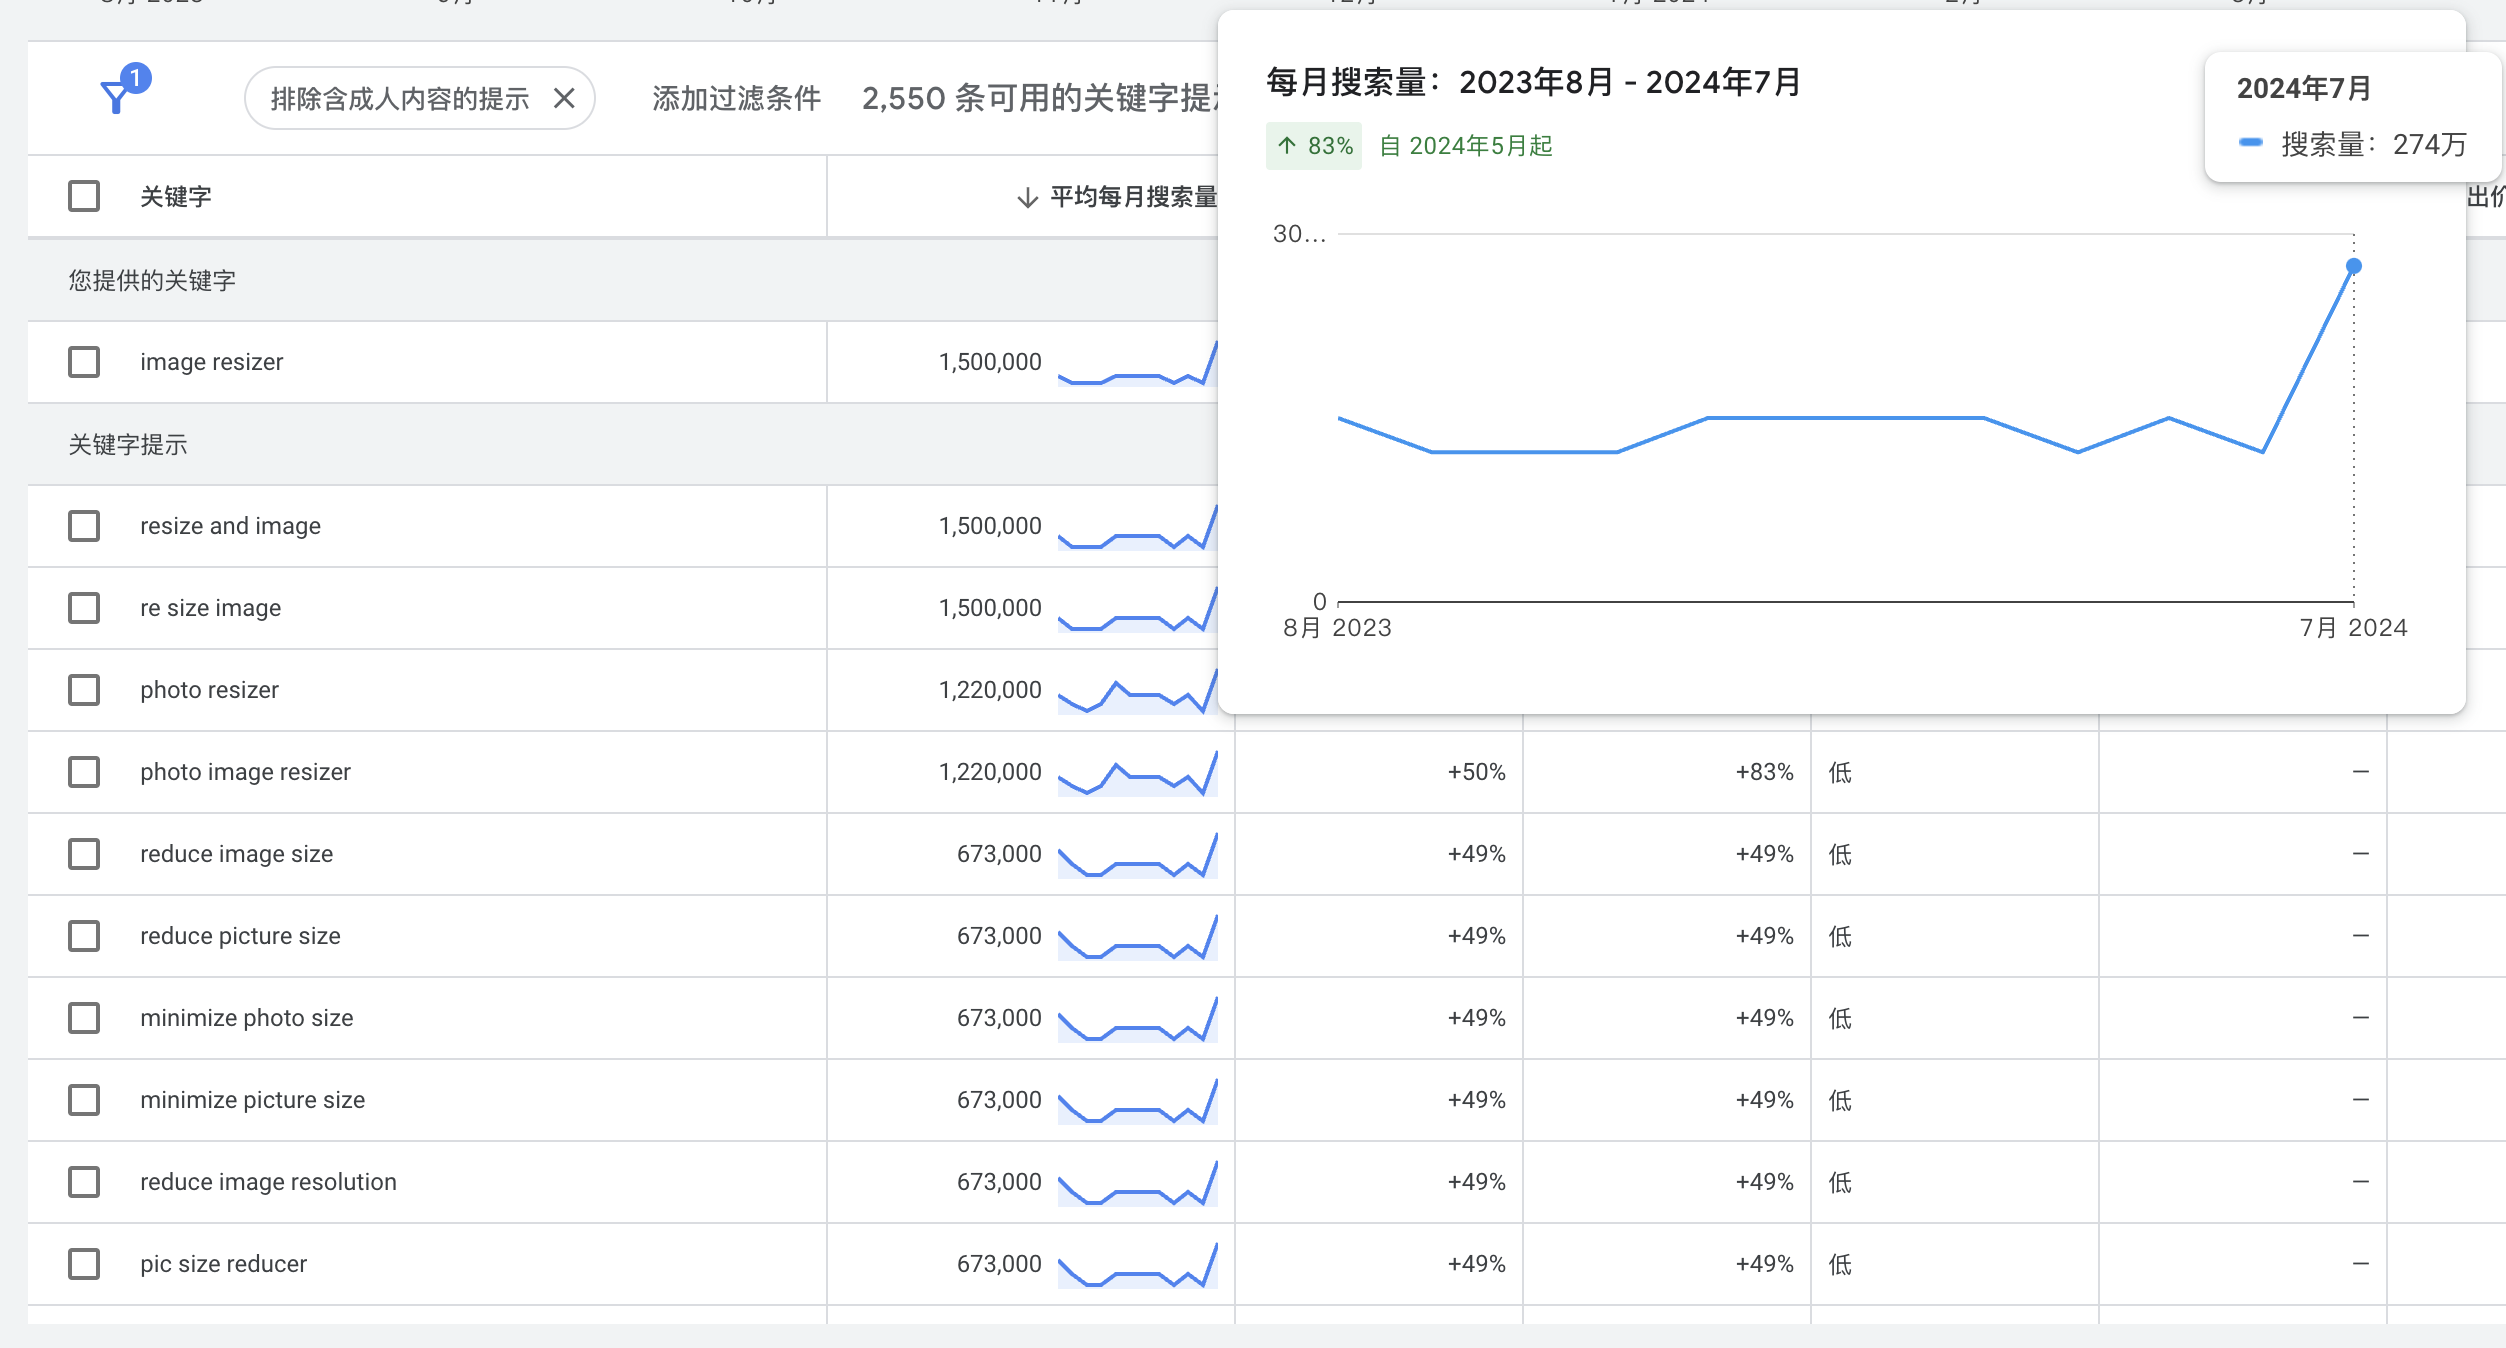This screenshot has width=2506, height=1348.
Task: Toggle the select-all keywords checkbox
Action: click(84, 196)
